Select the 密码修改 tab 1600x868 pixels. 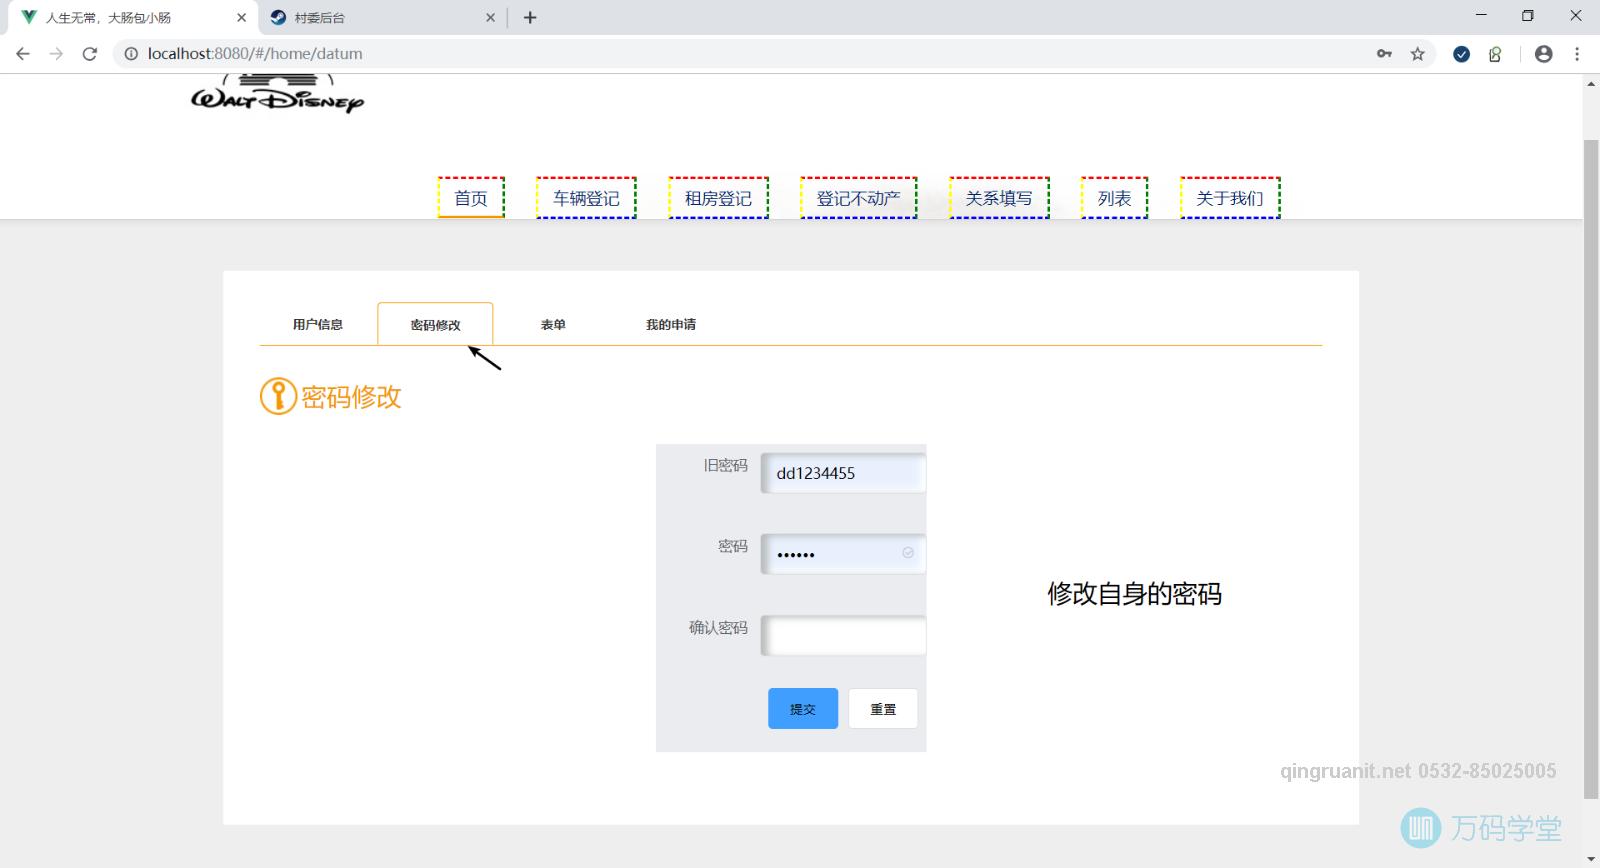pos(435,324)
